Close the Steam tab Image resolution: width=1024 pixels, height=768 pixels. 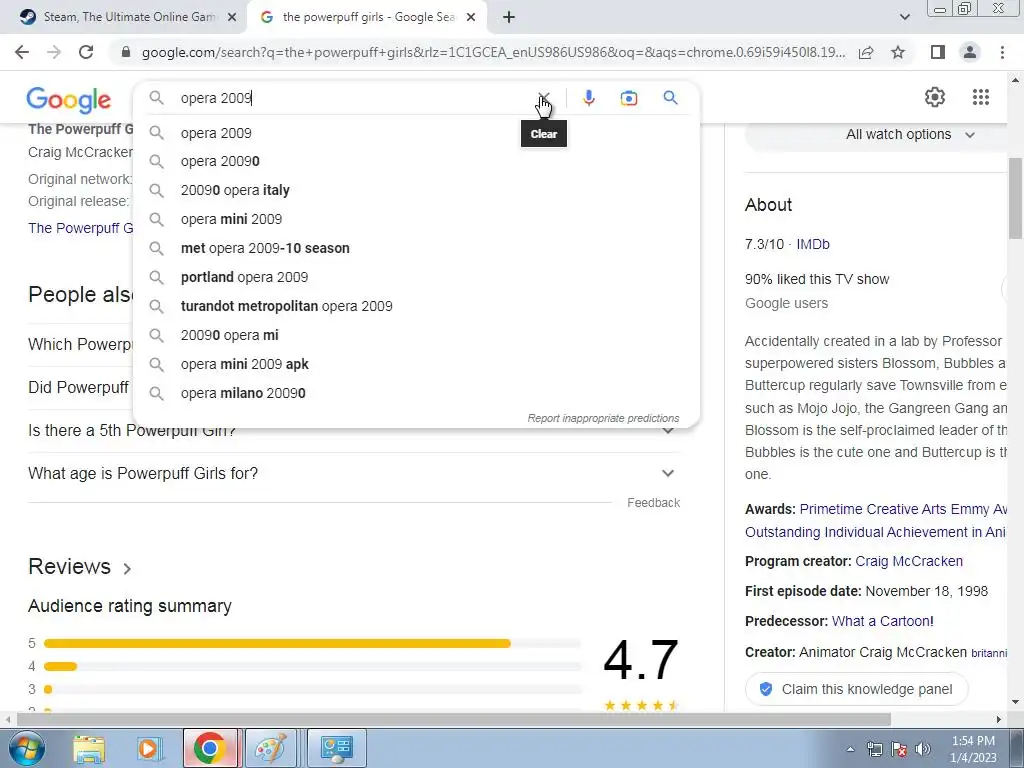pyautogui.click(x=232, y=18)
